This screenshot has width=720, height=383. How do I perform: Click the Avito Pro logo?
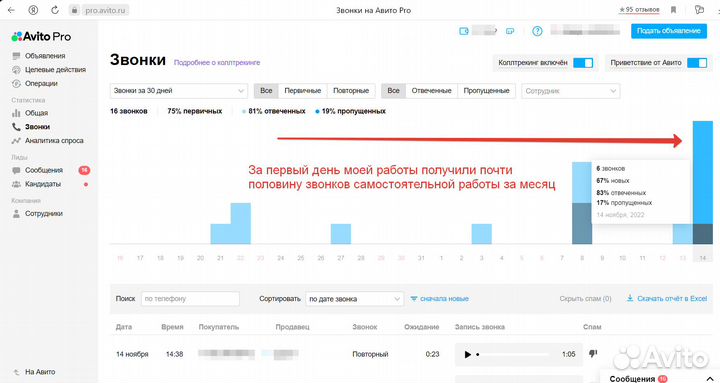point(41,36)
